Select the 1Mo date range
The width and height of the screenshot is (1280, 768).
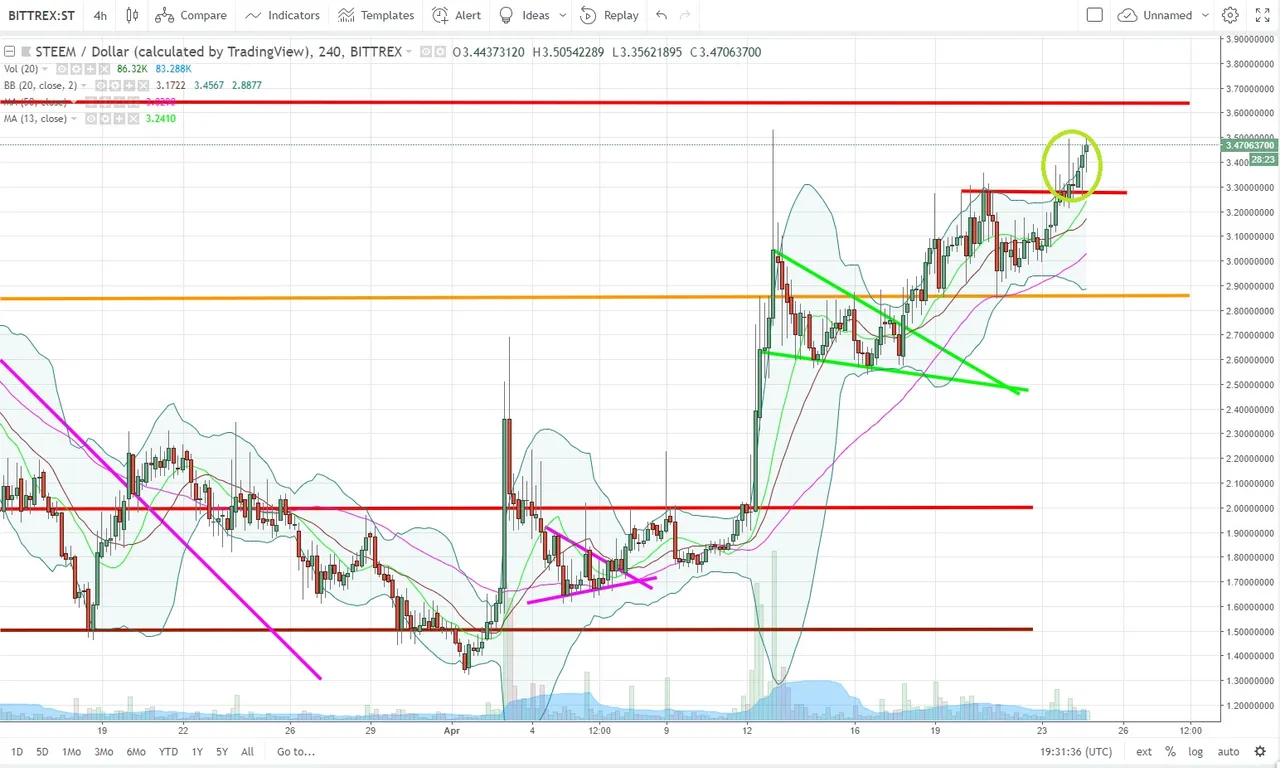click(x=71, y=751)
